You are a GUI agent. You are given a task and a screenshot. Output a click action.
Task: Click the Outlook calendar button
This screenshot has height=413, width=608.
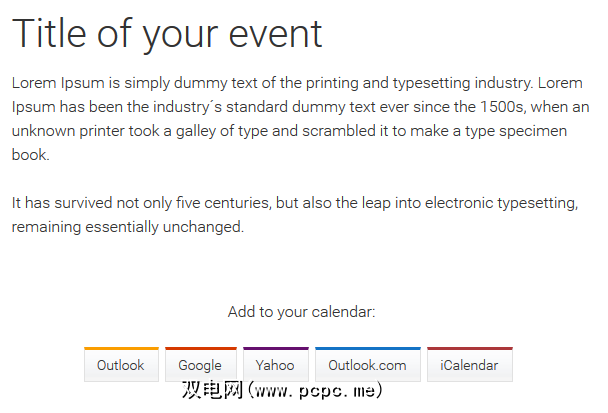[121, 365]
